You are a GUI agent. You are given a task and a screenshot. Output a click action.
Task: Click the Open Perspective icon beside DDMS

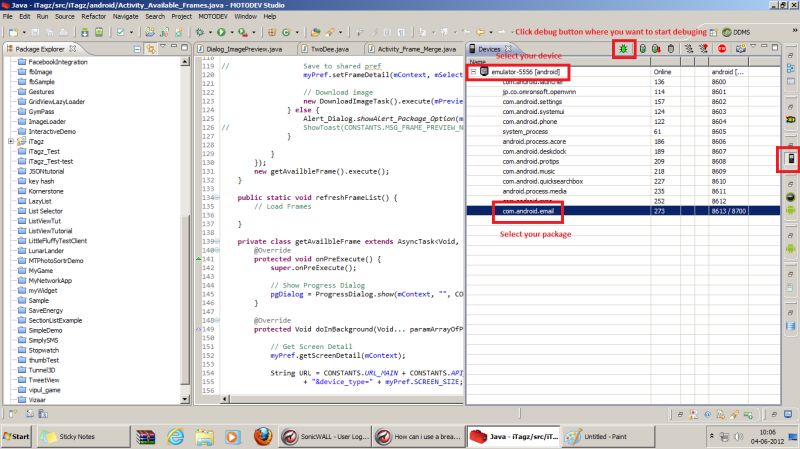(713, 32)
